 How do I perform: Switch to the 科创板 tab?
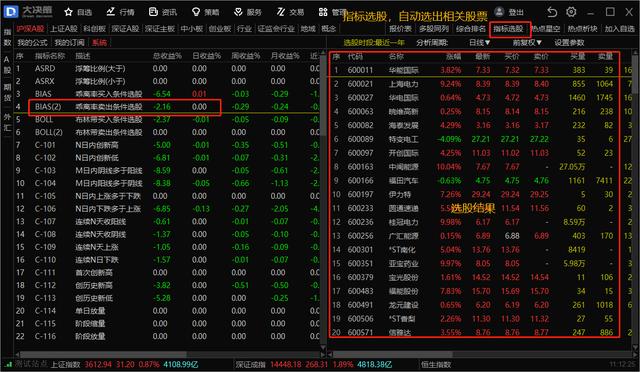(x=95, y=29)
